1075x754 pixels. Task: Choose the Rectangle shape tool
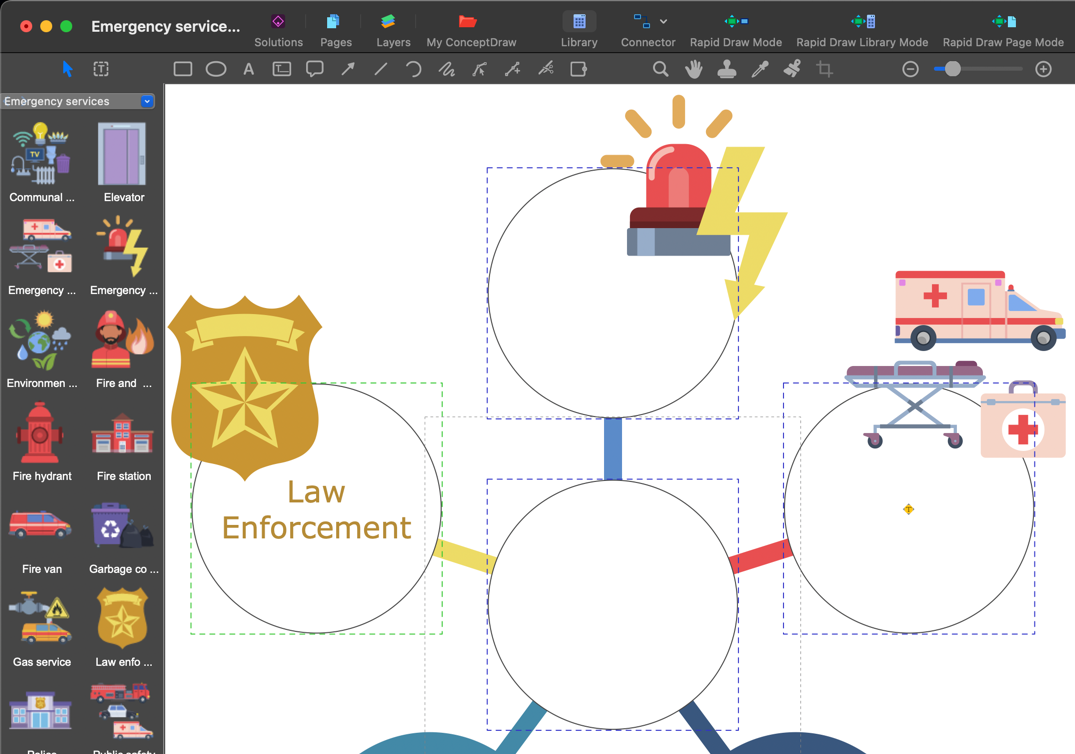point(183,69)
